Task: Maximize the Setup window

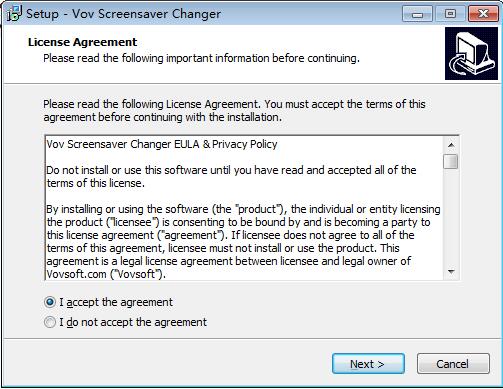Action: [x=450, y=14]
